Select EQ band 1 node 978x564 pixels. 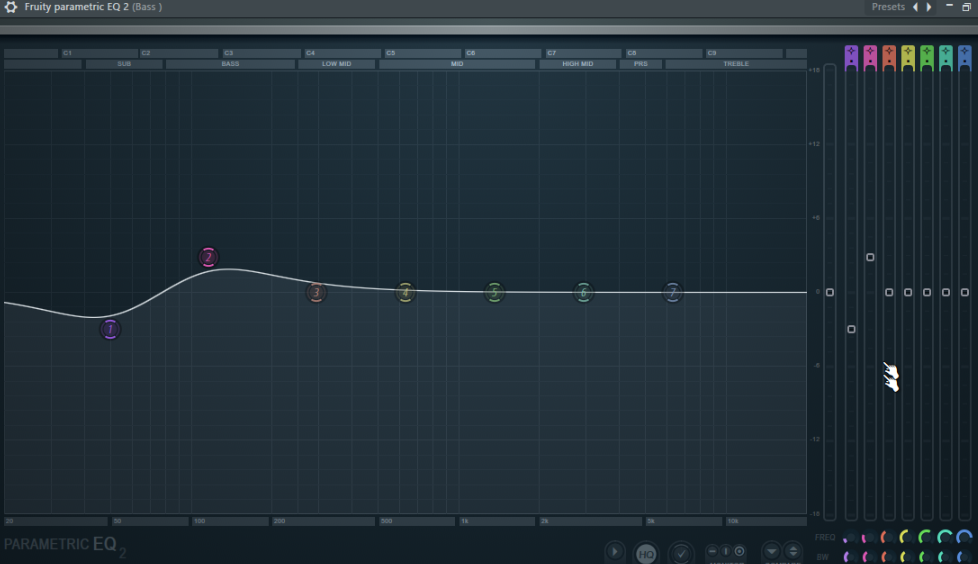(x=110, y=329)
